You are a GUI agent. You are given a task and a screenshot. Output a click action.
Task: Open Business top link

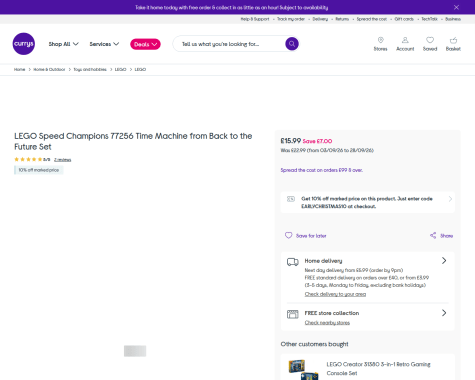click(453, 19)
